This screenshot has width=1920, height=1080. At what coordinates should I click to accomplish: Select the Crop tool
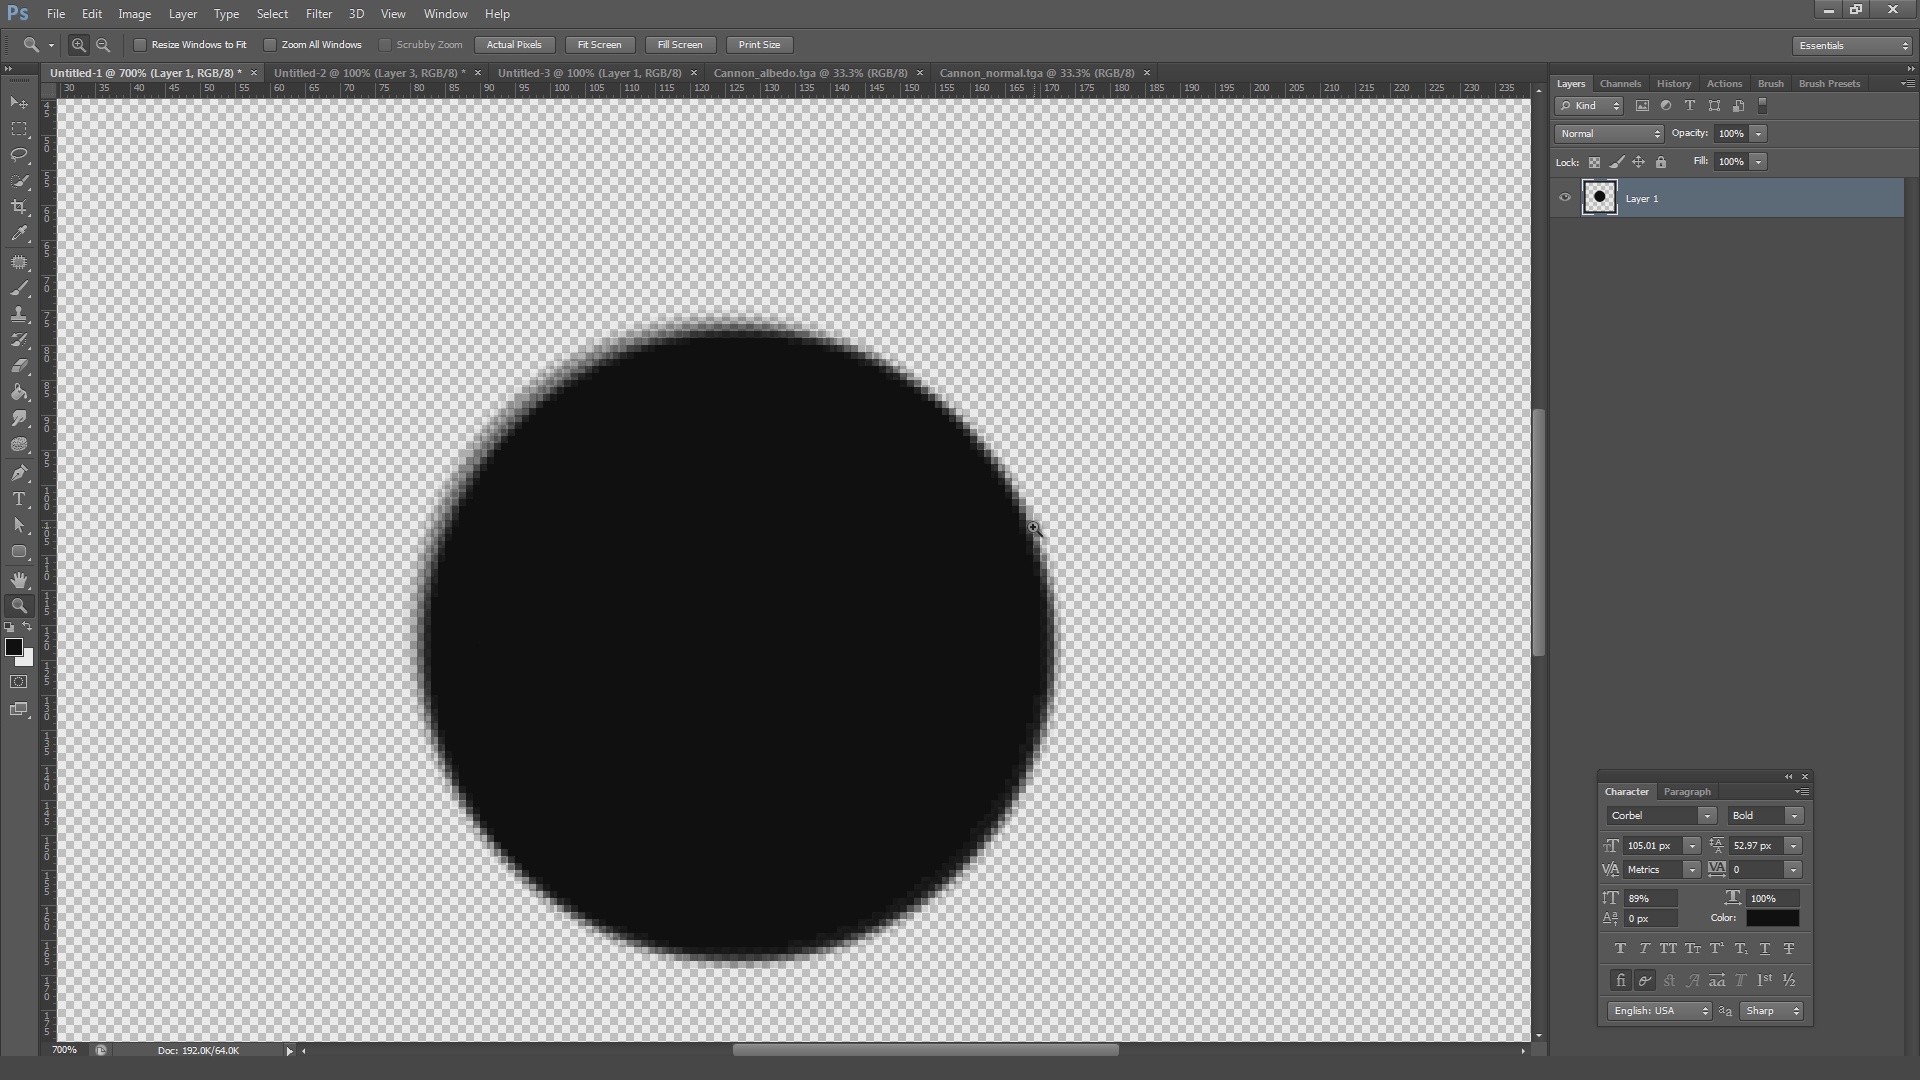pos(19,207)
